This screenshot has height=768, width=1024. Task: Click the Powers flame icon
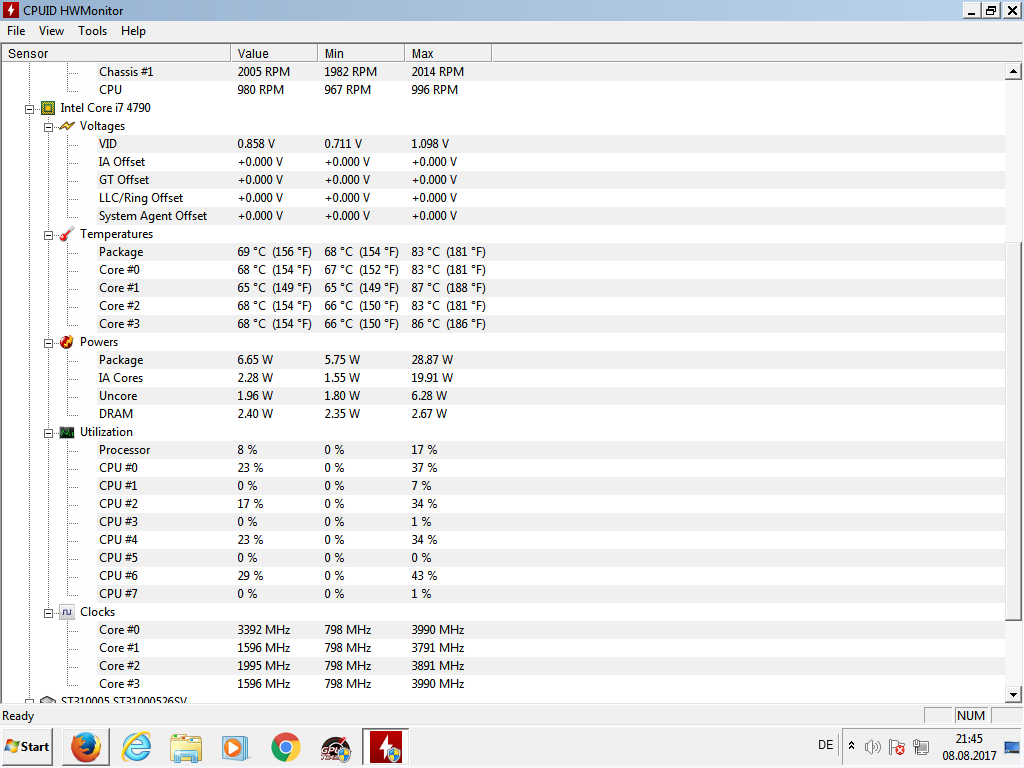tap(67, 342)
